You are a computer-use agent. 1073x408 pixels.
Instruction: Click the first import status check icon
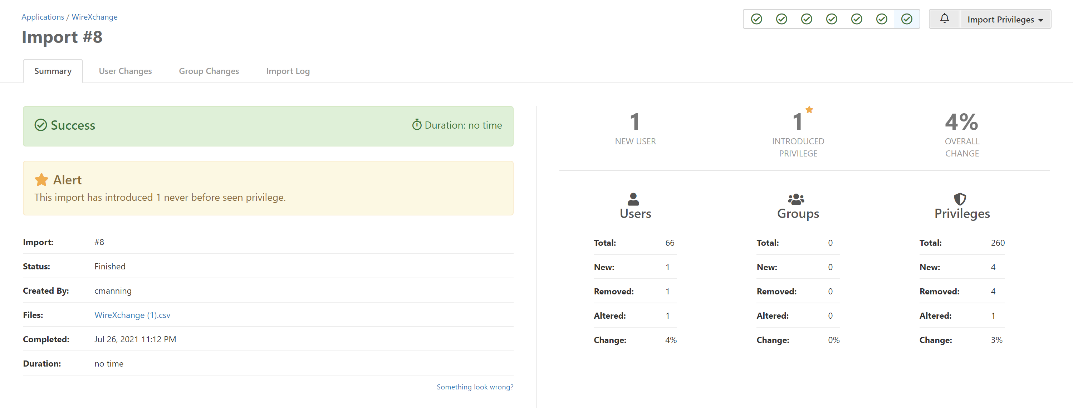[x=757, y=19]
